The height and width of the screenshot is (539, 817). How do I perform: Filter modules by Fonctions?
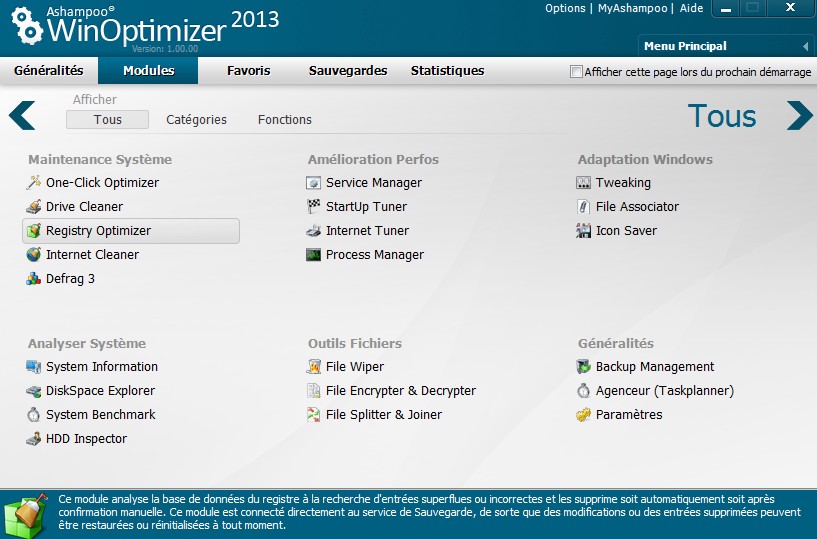point(284,119)
